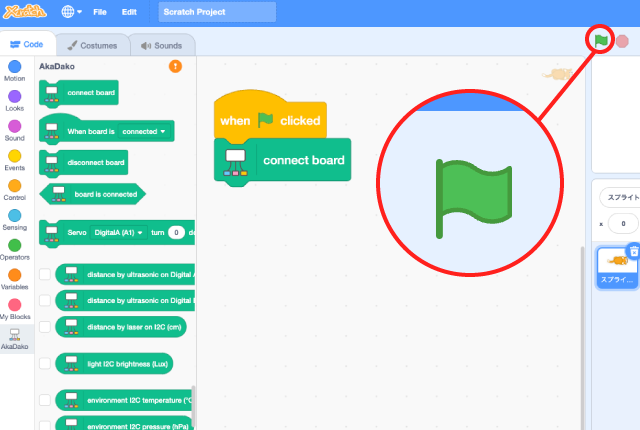Edit the Scratch Project title field
The height and width of the screenshot is (430, 640).
(217, 12)
